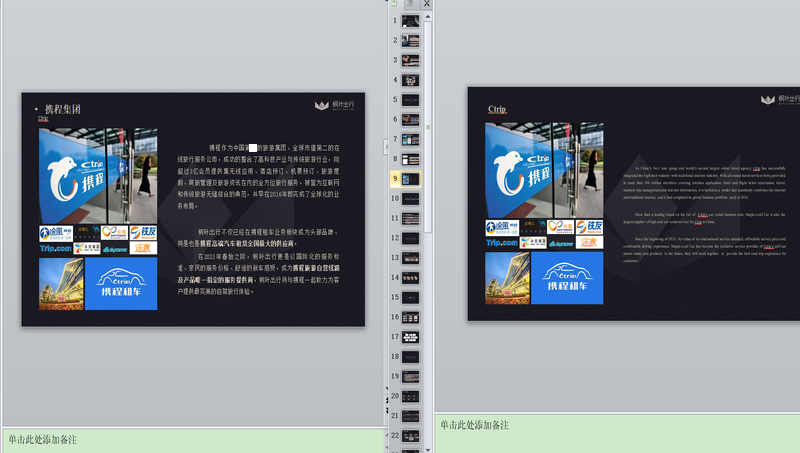Switch to the Outline tab in thumbnail pane
The width and height of the screenshot is (800, 453).
[x=411, y=4]
